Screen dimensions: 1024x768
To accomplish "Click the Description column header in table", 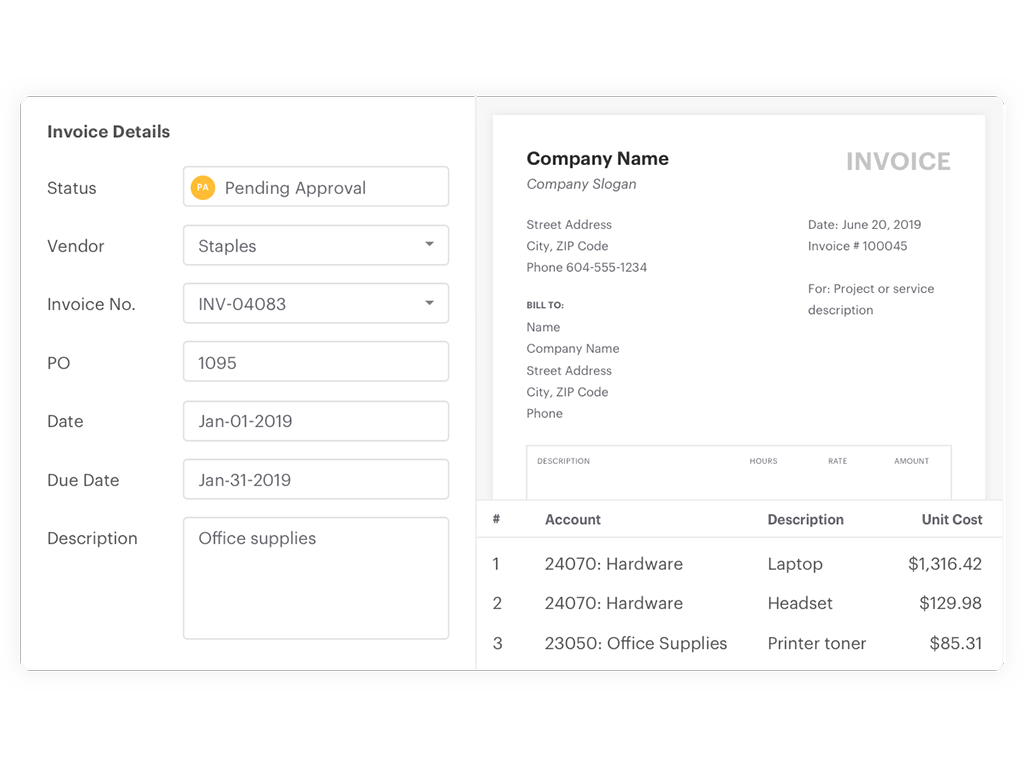I will pos(805,520).
